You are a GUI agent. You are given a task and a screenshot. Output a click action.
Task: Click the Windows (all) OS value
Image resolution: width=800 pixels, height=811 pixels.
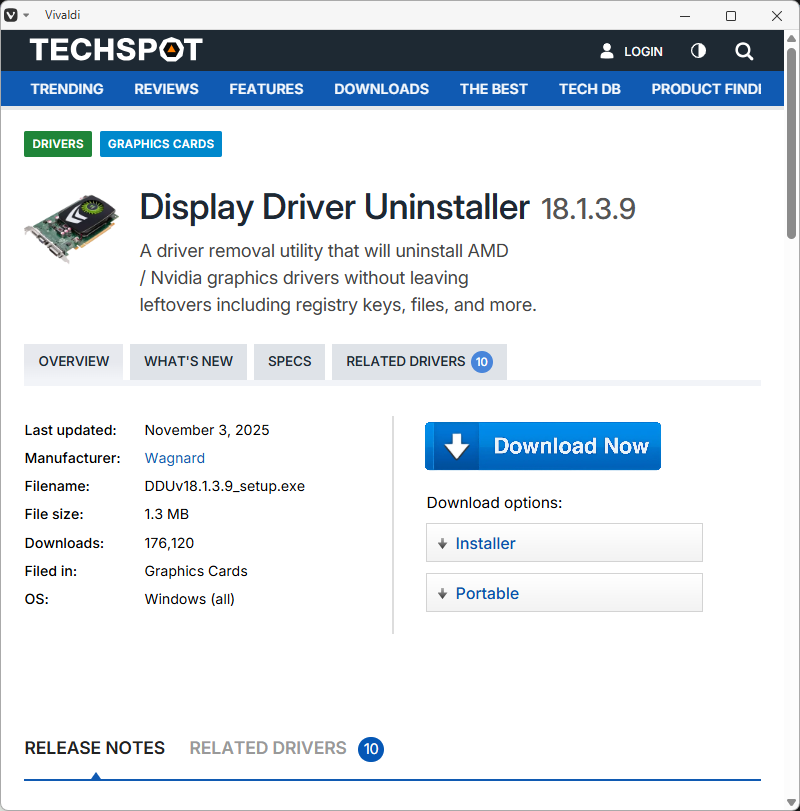pos(189,599)
